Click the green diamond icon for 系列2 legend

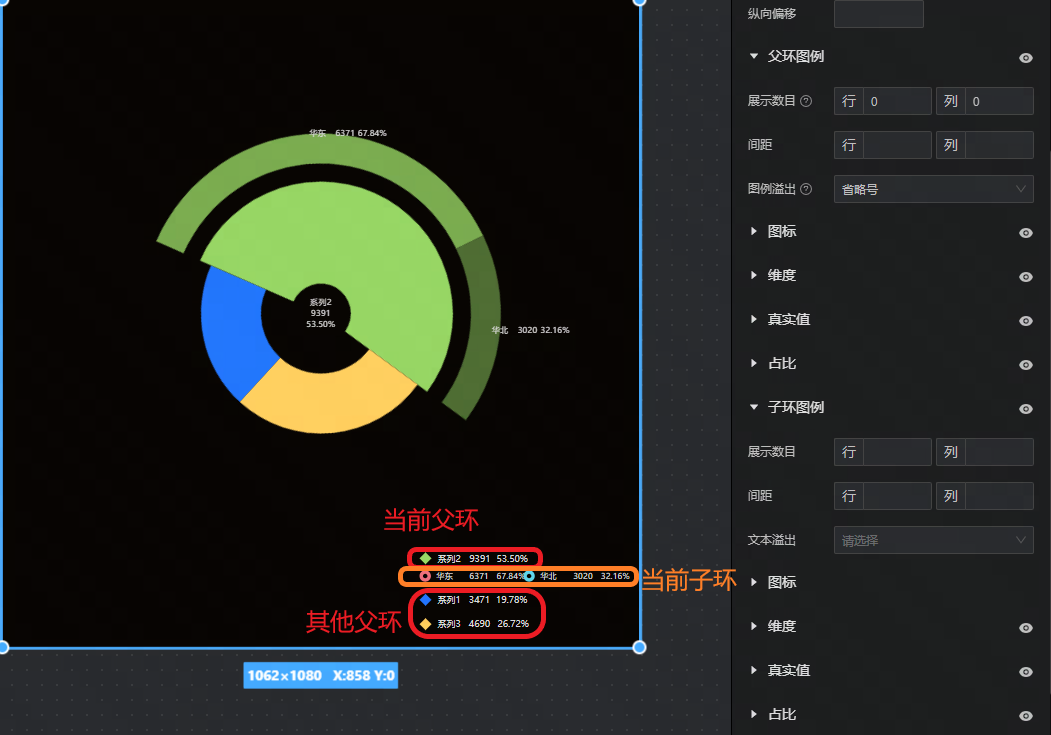(x=425, y=558)
